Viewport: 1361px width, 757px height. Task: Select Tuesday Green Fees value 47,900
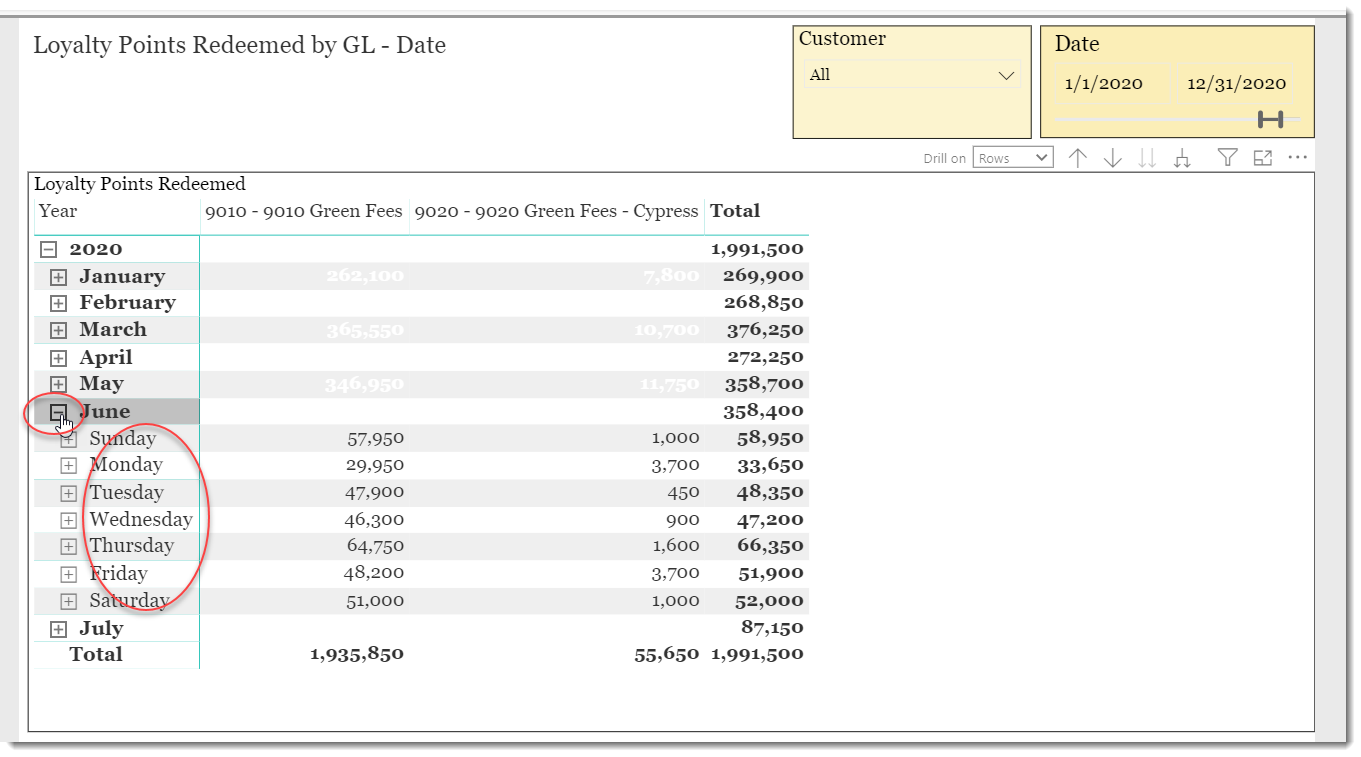(376, 492)
